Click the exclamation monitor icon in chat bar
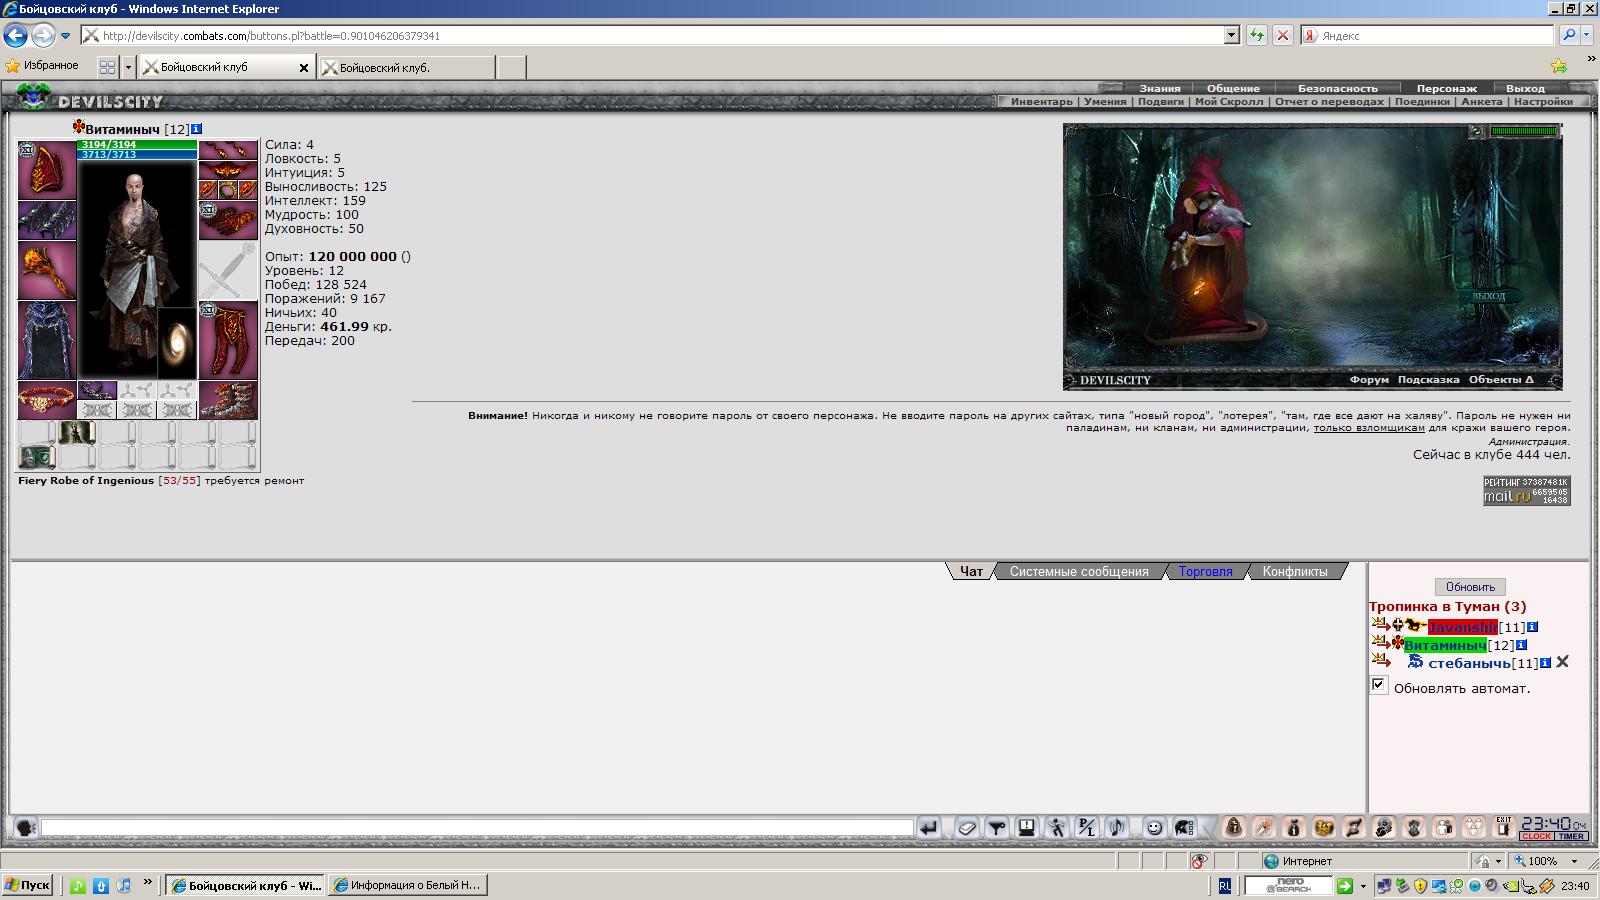 click(x=1026, y=828)
